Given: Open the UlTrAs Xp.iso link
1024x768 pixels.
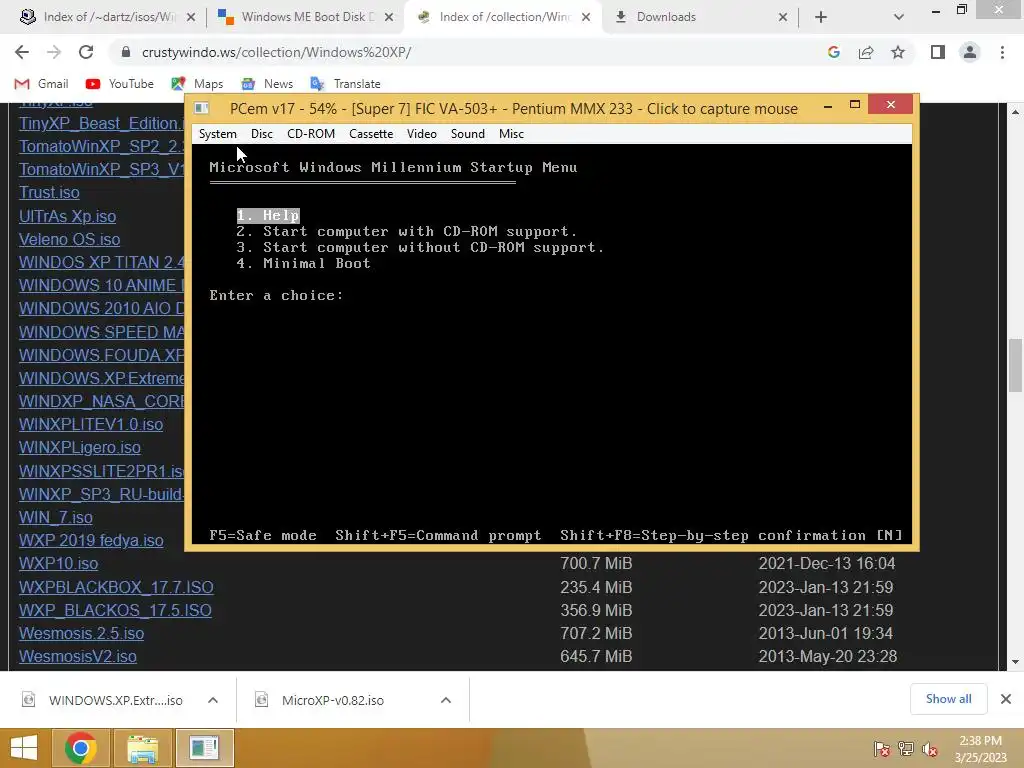Looking at the screenshot, I should click(x=67, y=216).
